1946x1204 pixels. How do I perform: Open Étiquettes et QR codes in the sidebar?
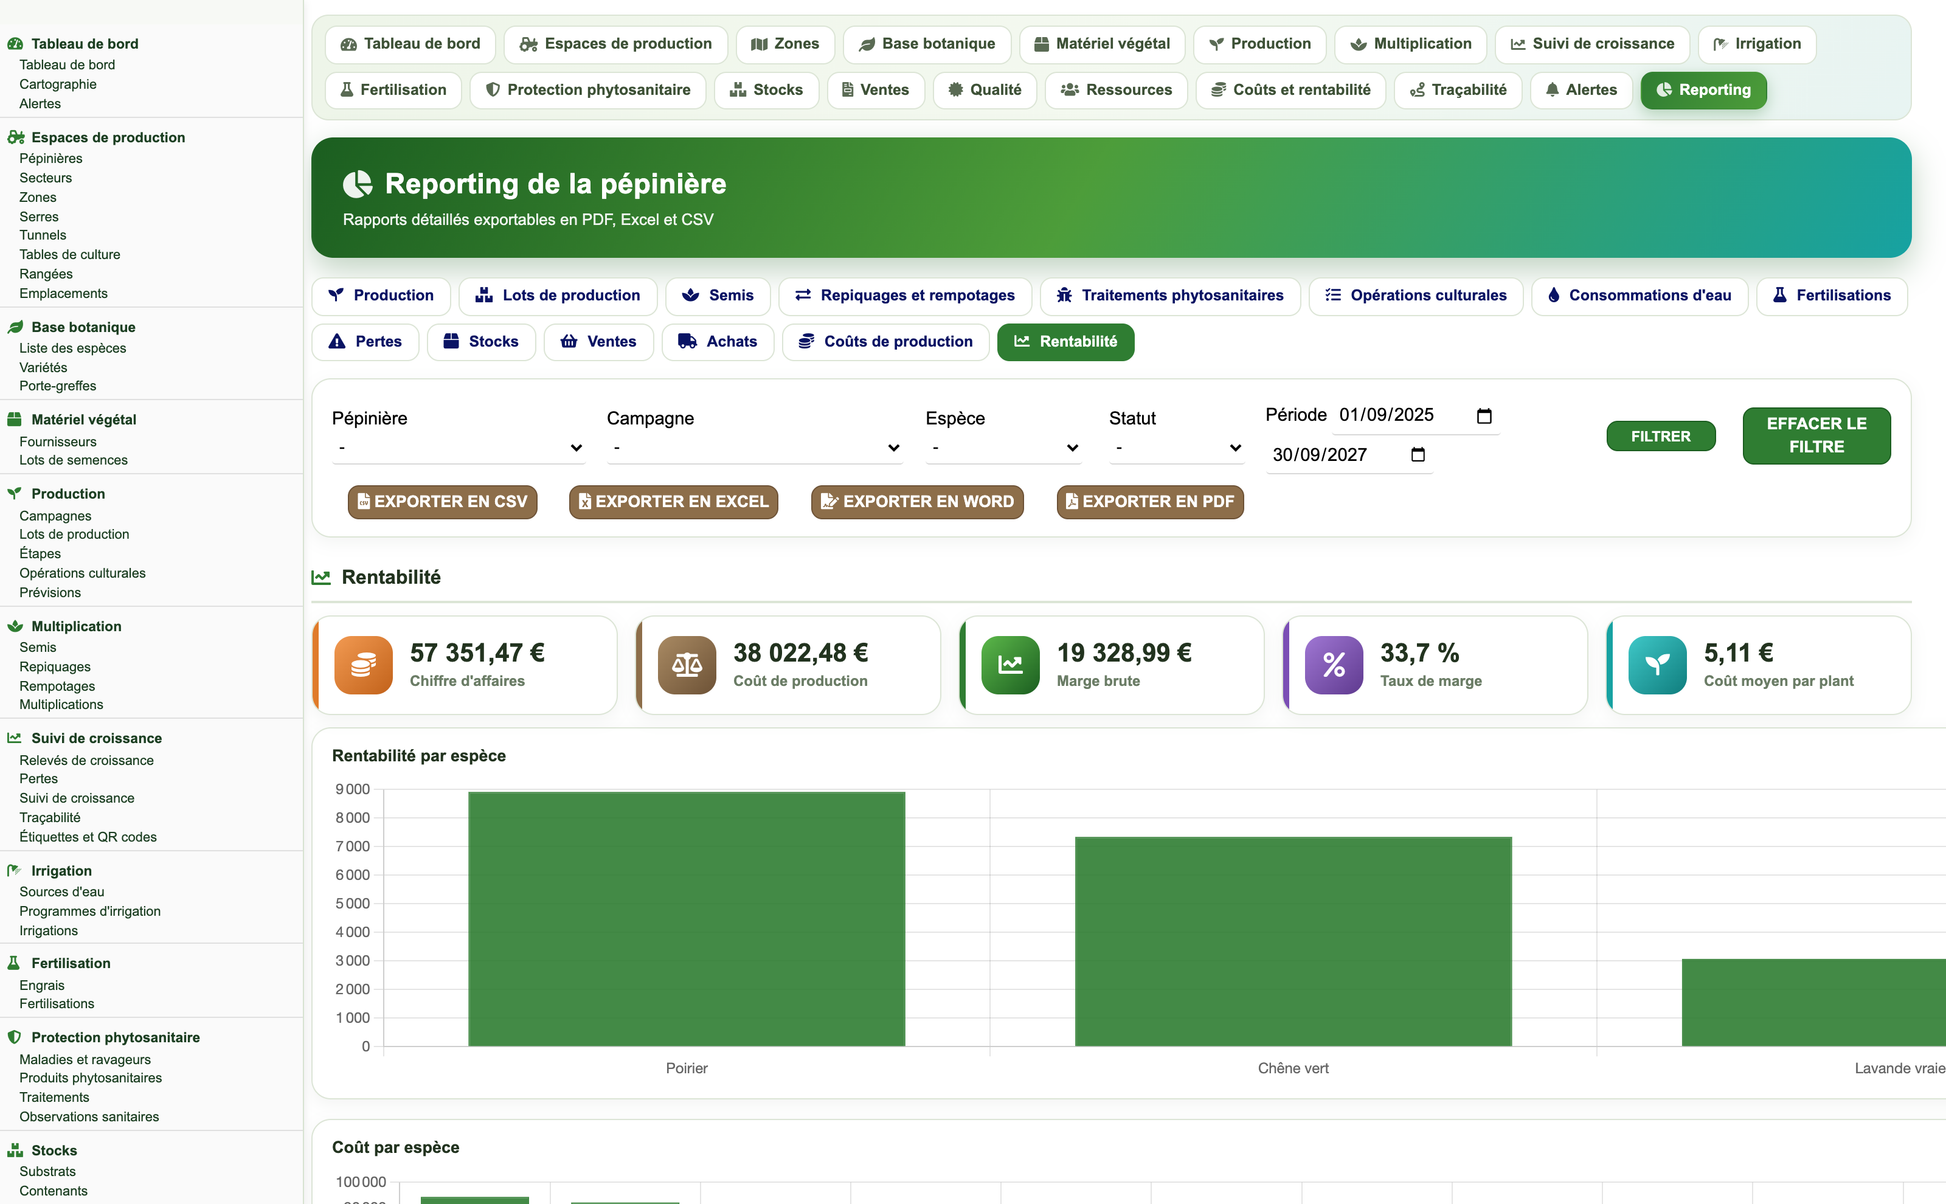(x=88, y=837)
